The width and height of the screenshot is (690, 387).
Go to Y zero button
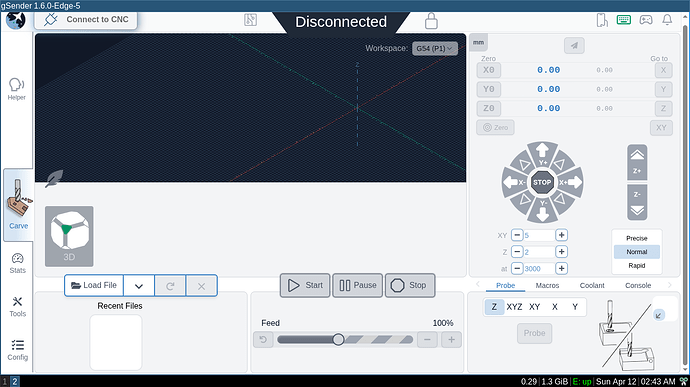point(663,89)
